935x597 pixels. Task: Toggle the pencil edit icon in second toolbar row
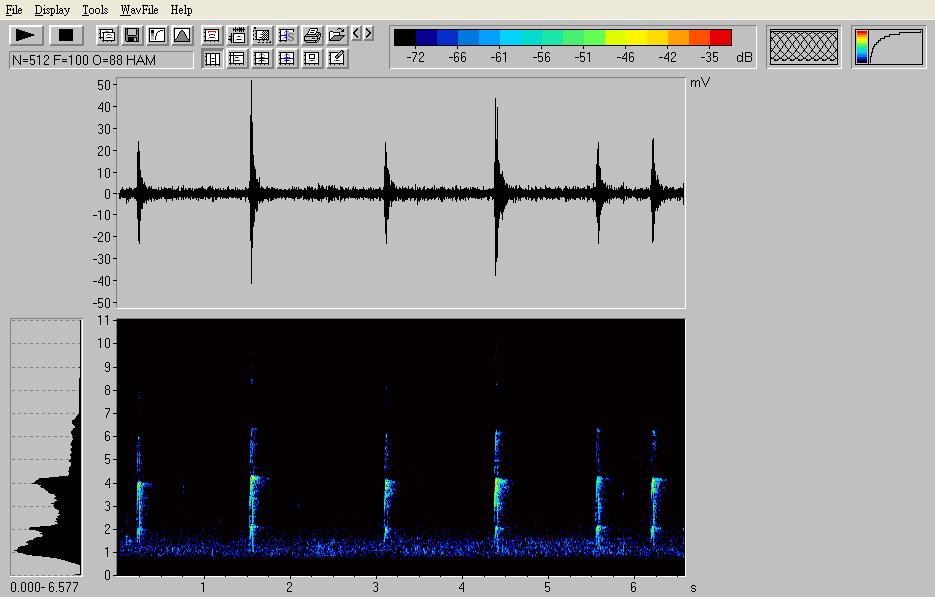tap(337, 59)
